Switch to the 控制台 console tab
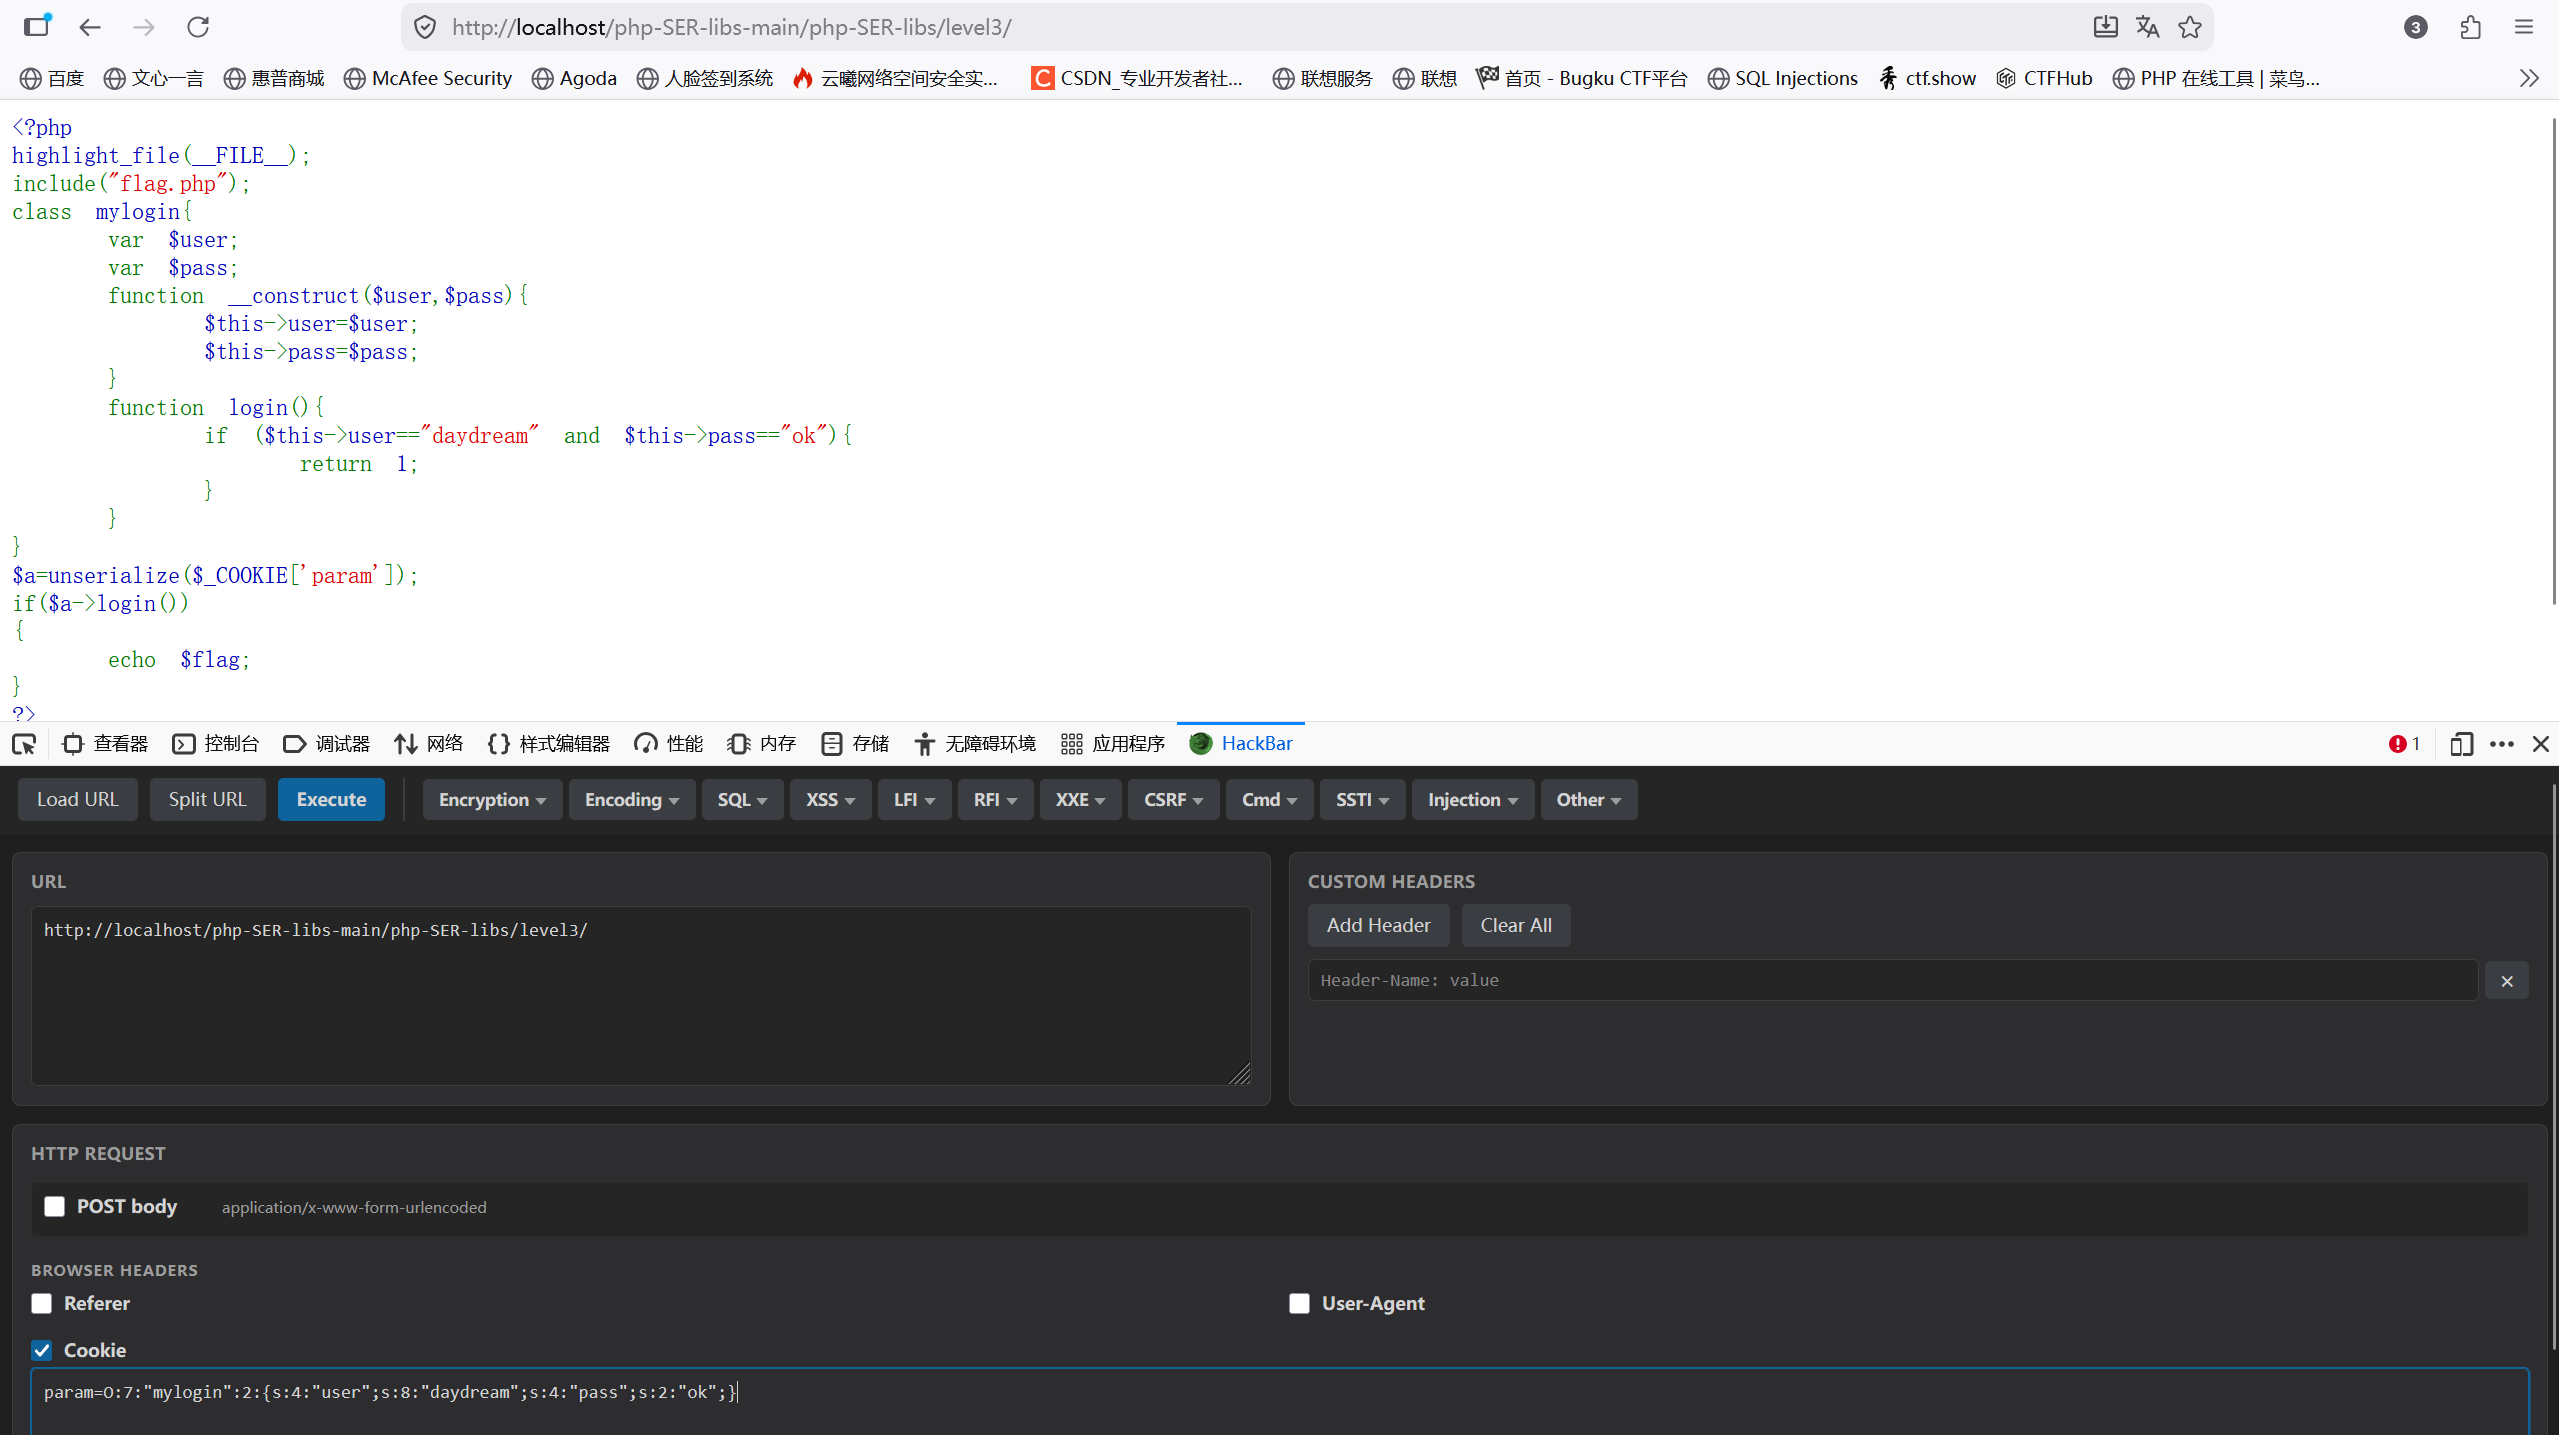Screen dimensions: 2559x1435 (x=216, y=744)
